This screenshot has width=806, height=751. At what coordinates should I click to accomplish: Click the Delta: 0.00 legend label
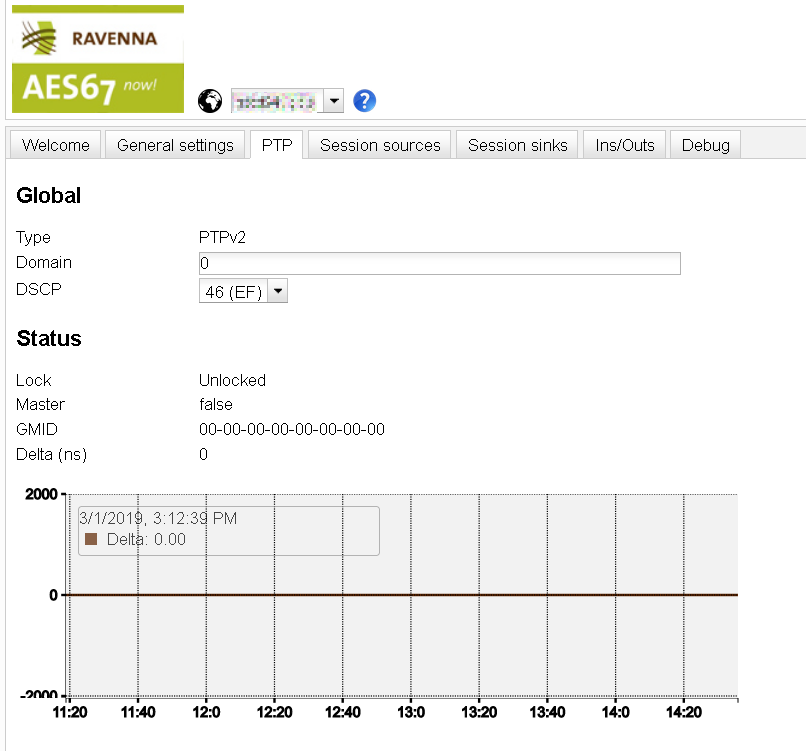pyautogui.click(x=146, y=539)
